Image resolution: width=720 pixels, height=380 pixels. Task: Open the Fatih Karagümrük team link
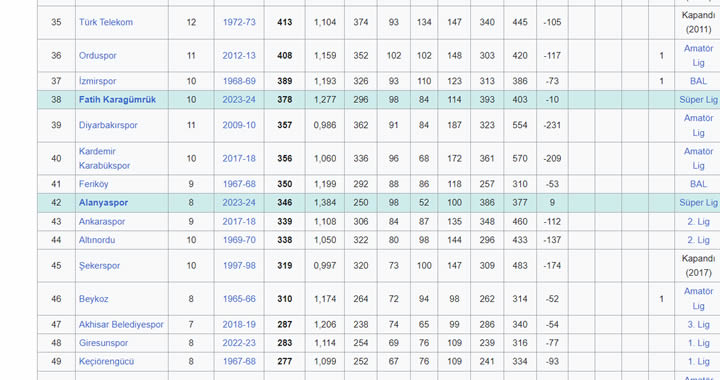[x=117, y=100]
